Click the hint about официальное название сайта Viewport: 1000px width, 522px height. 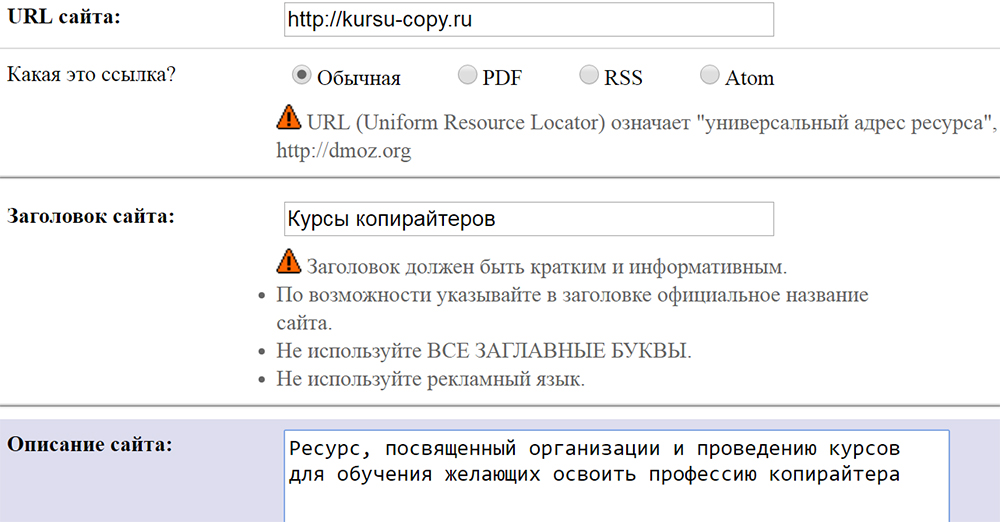point(572,297)
